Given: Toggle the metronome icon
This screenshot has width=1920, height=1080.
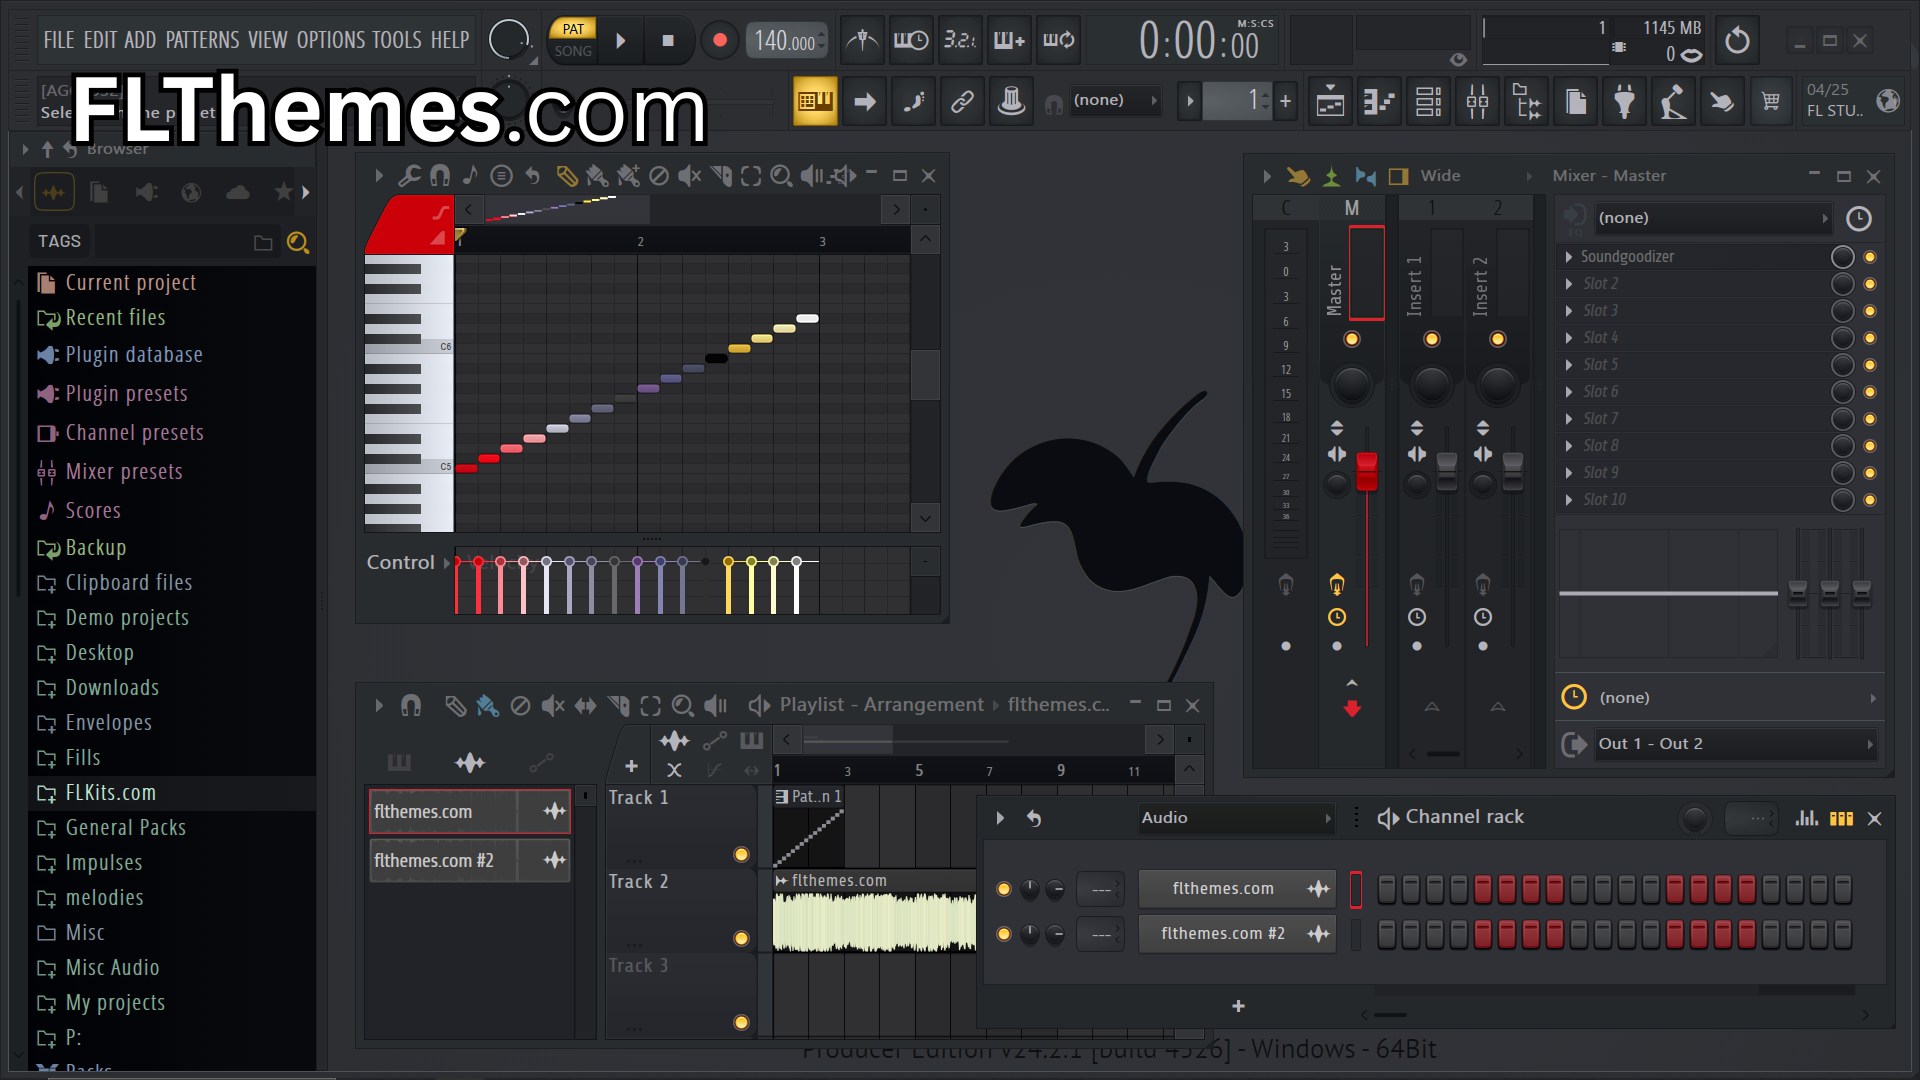Looking at the screenshot, I should click(862, 40).
